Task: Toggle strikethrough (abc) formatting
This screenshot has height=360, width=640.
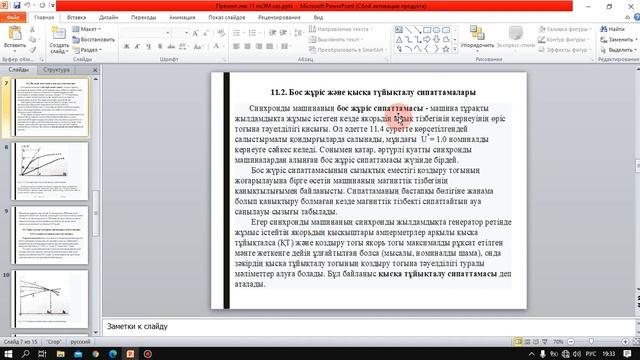Action: 171,47
